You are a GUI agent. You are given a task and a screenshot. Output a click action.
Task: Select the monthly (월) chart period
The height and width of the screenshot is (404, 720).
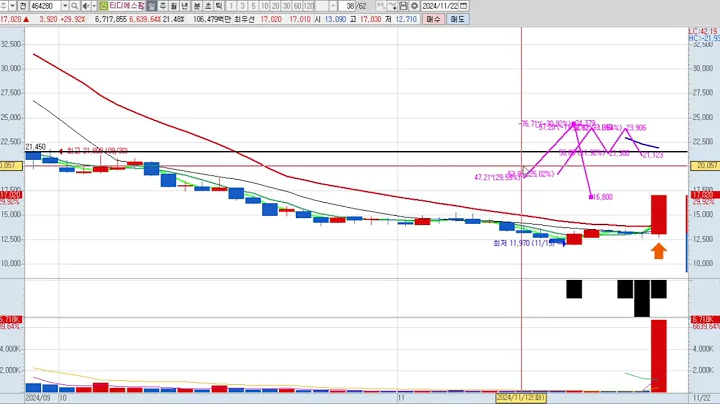tap(174, 6)
